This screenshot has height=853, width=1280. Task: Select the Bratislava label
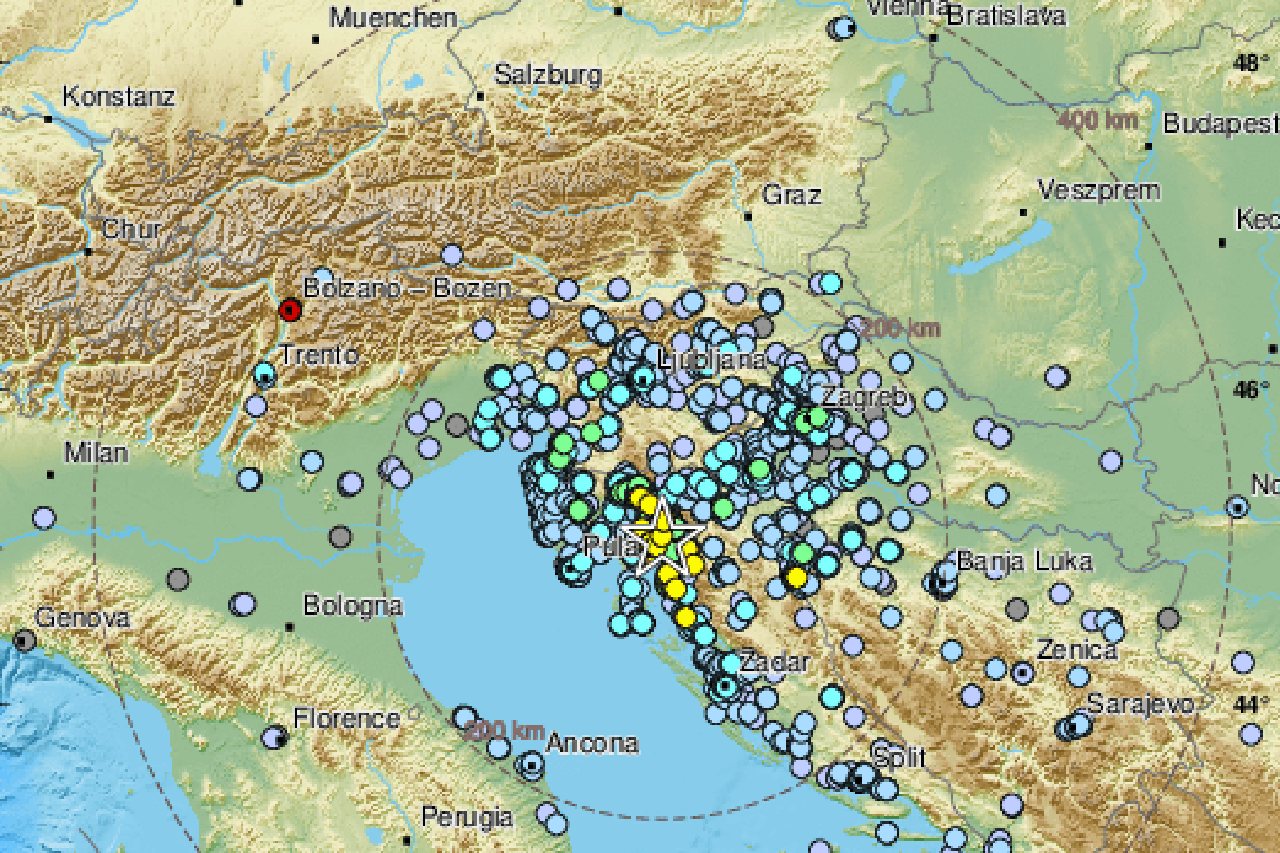pos(1008,16)
